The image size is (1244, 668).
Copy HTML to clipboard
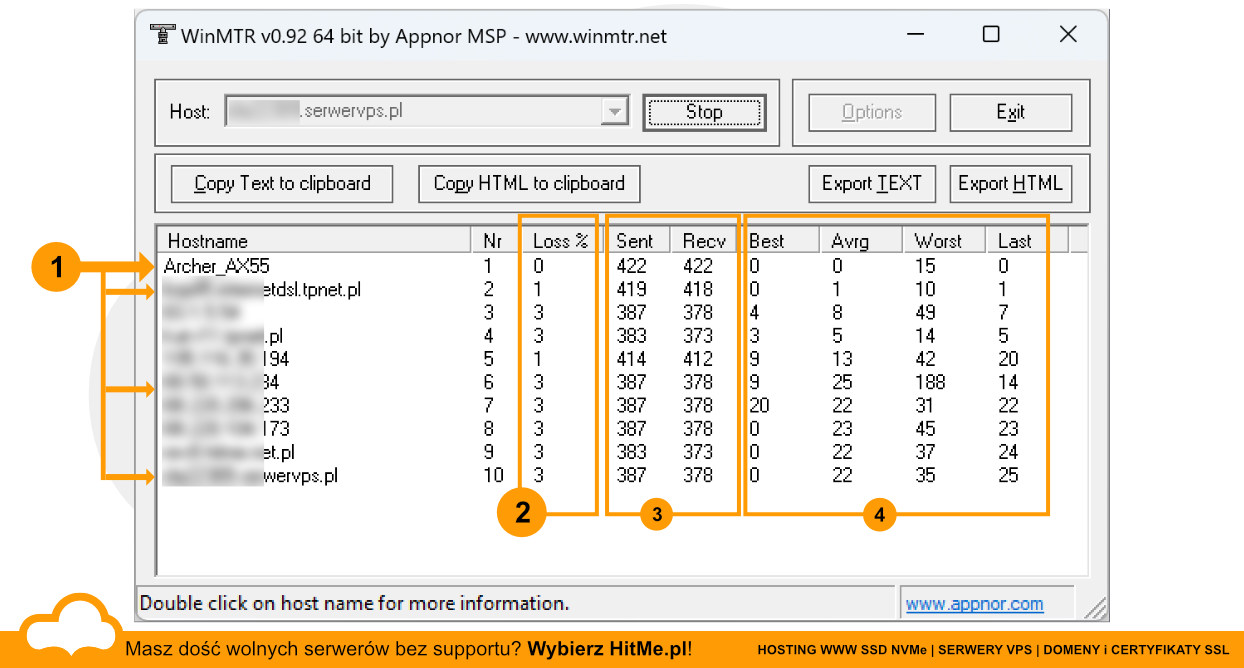coord(529,183)
